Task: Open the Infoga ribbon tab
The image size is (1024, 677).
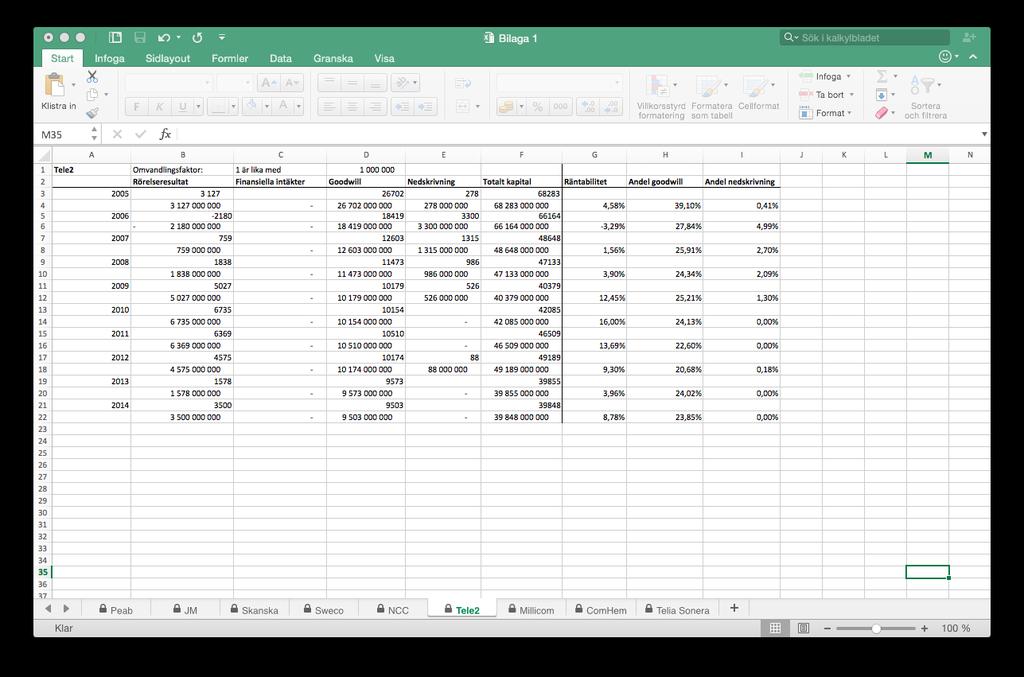Action: point(109,58)
